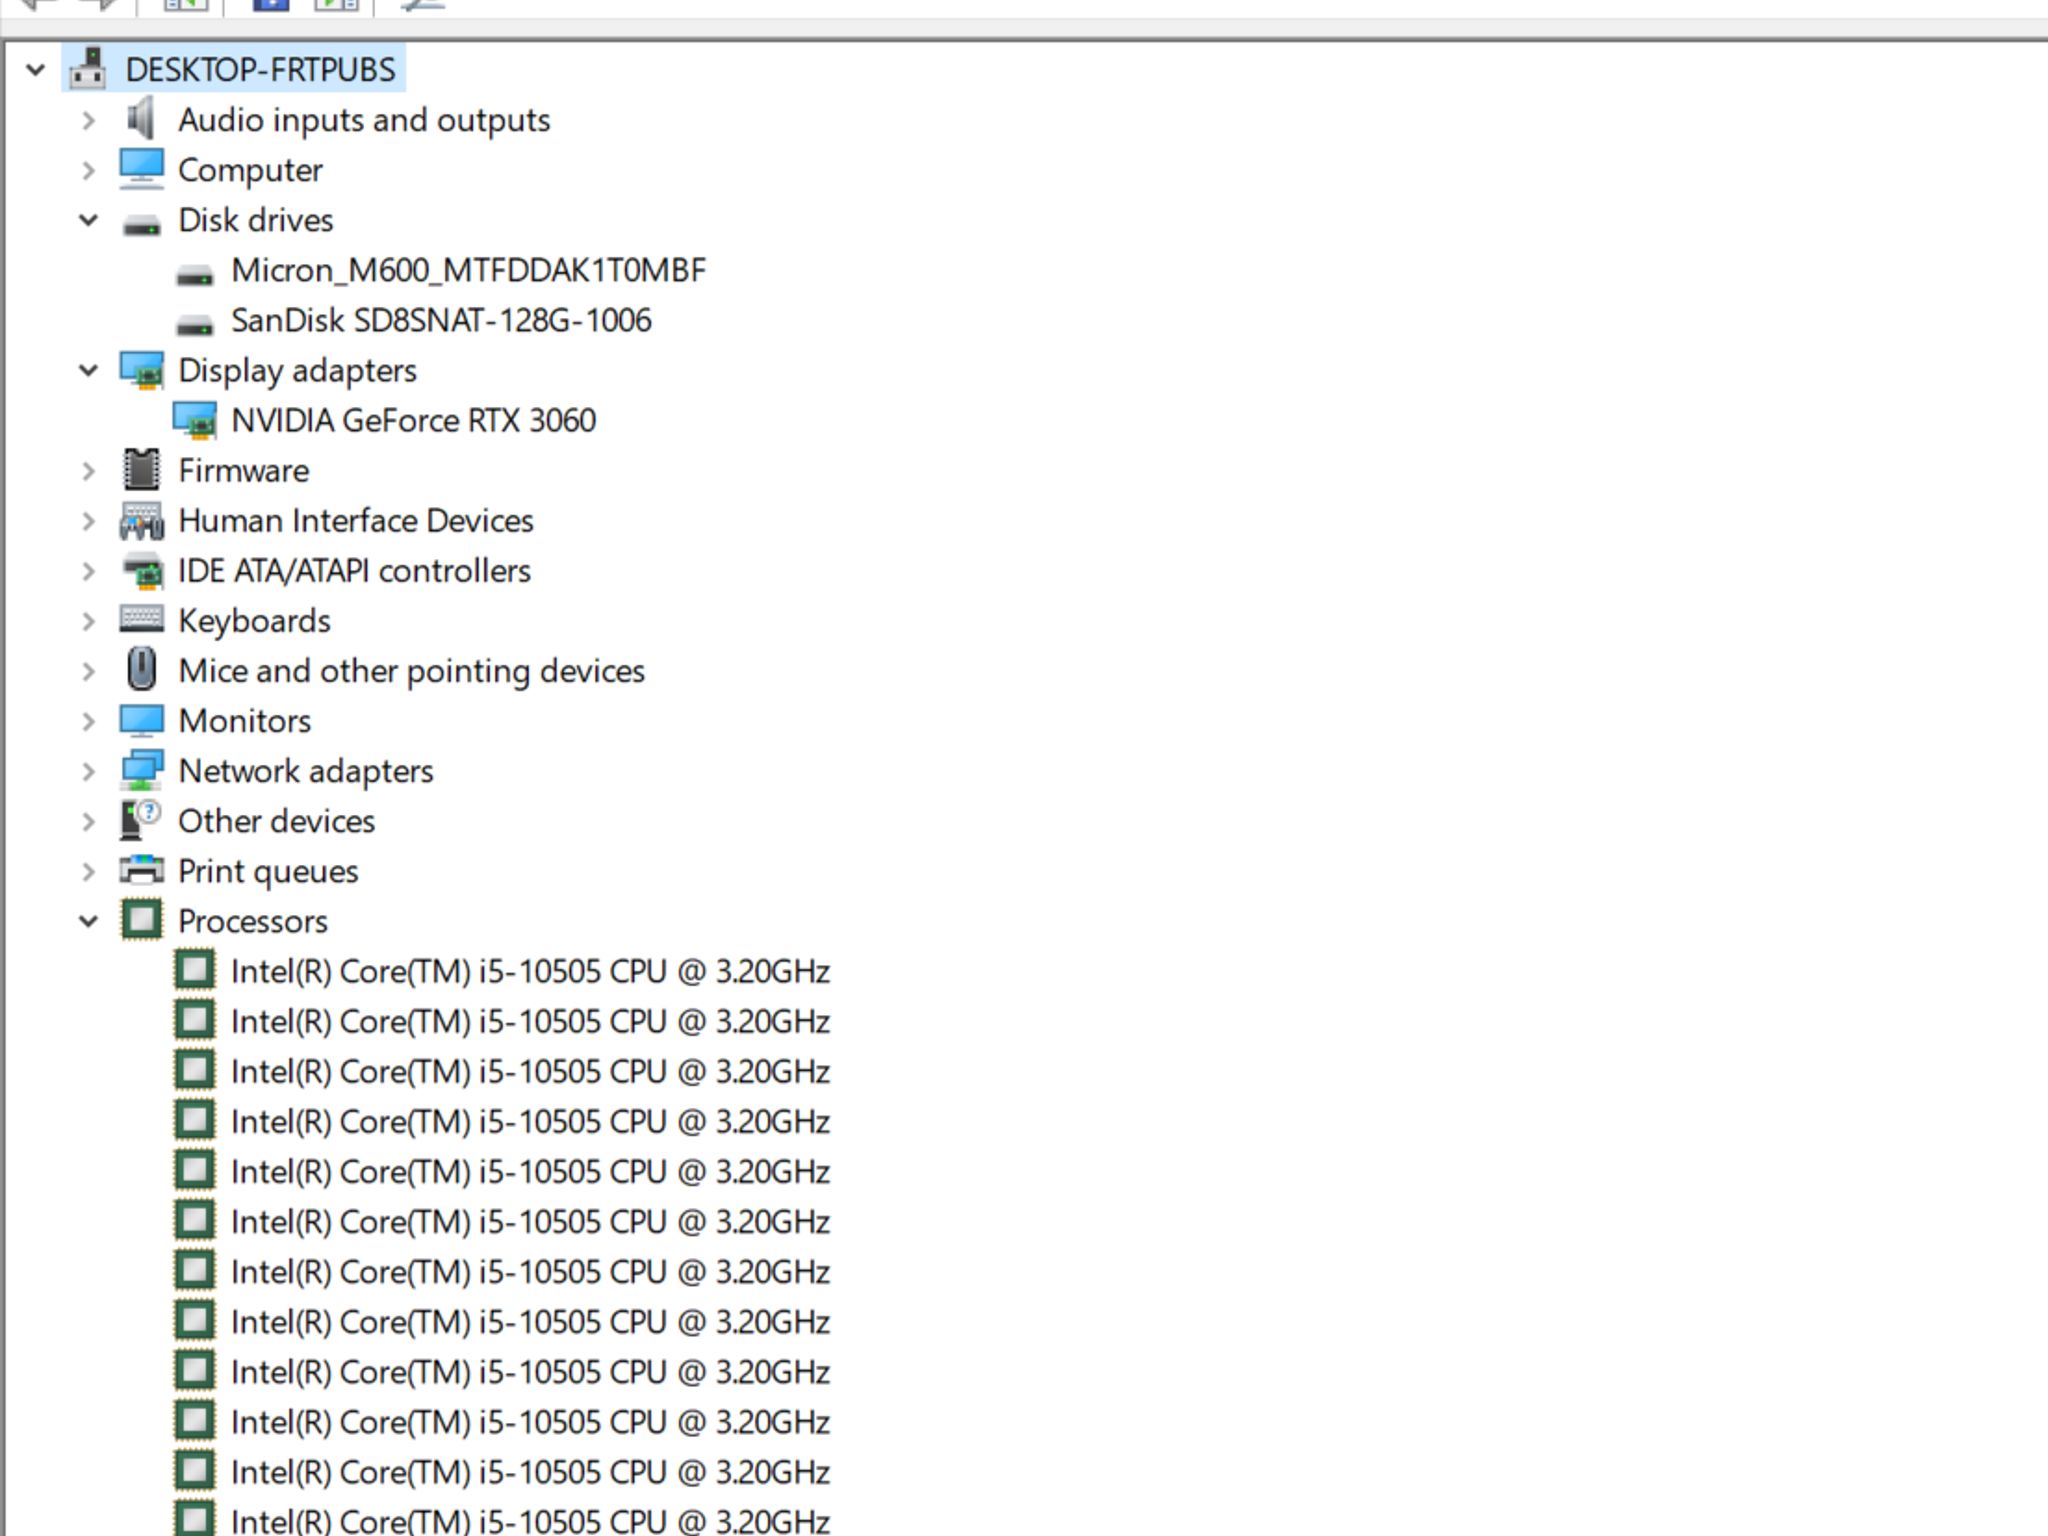The width and height of the screenshot is (2048, 1536).
Task: Expand the Monitors category
Action: (89, 722)
